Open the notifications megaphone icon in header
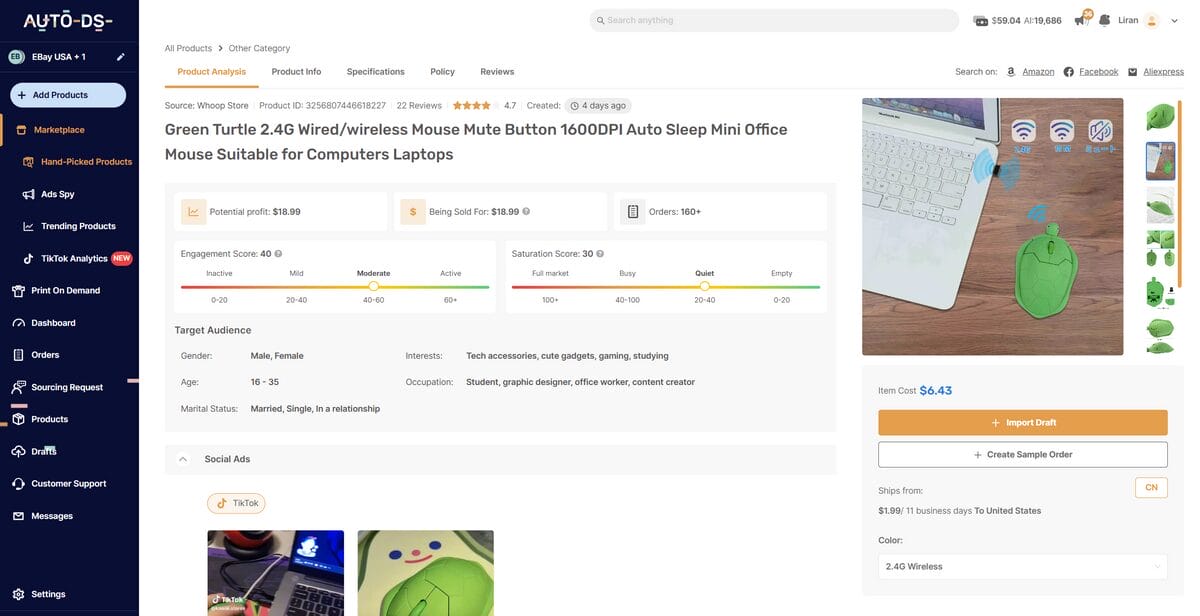Screen dimensions: 1200x616 tap(1081, 20)
